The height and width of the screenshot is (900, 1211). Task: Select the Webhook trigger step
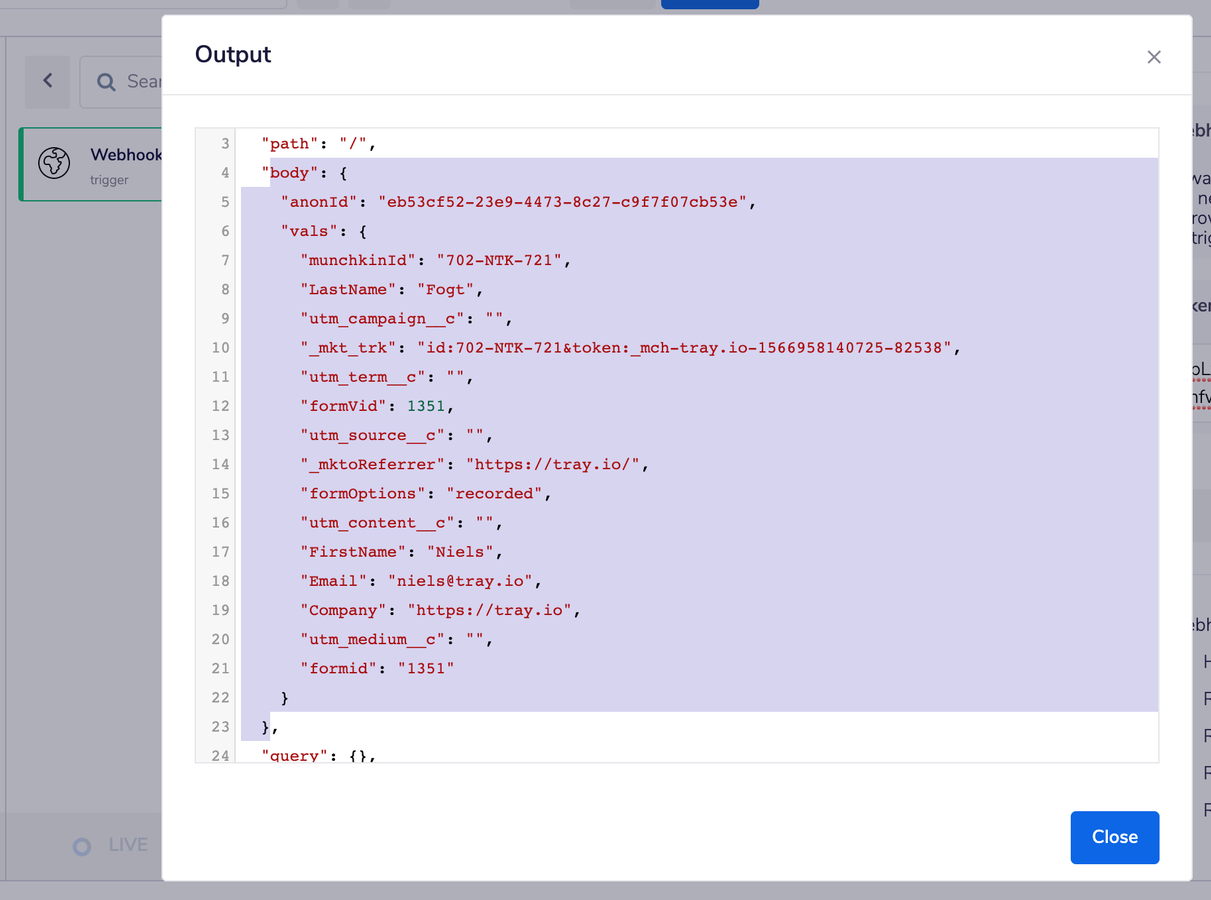pos(91,164)
